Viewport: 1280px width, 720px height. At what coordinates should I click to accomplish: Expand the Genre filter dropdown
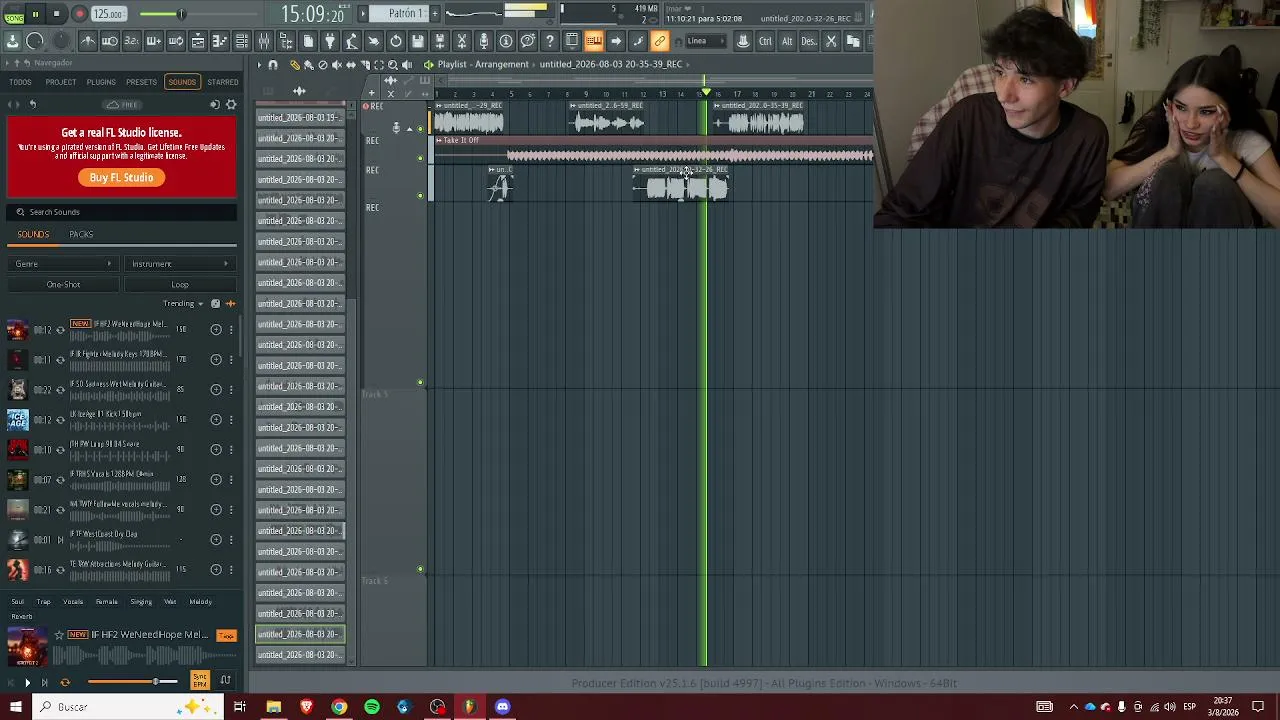62,264
